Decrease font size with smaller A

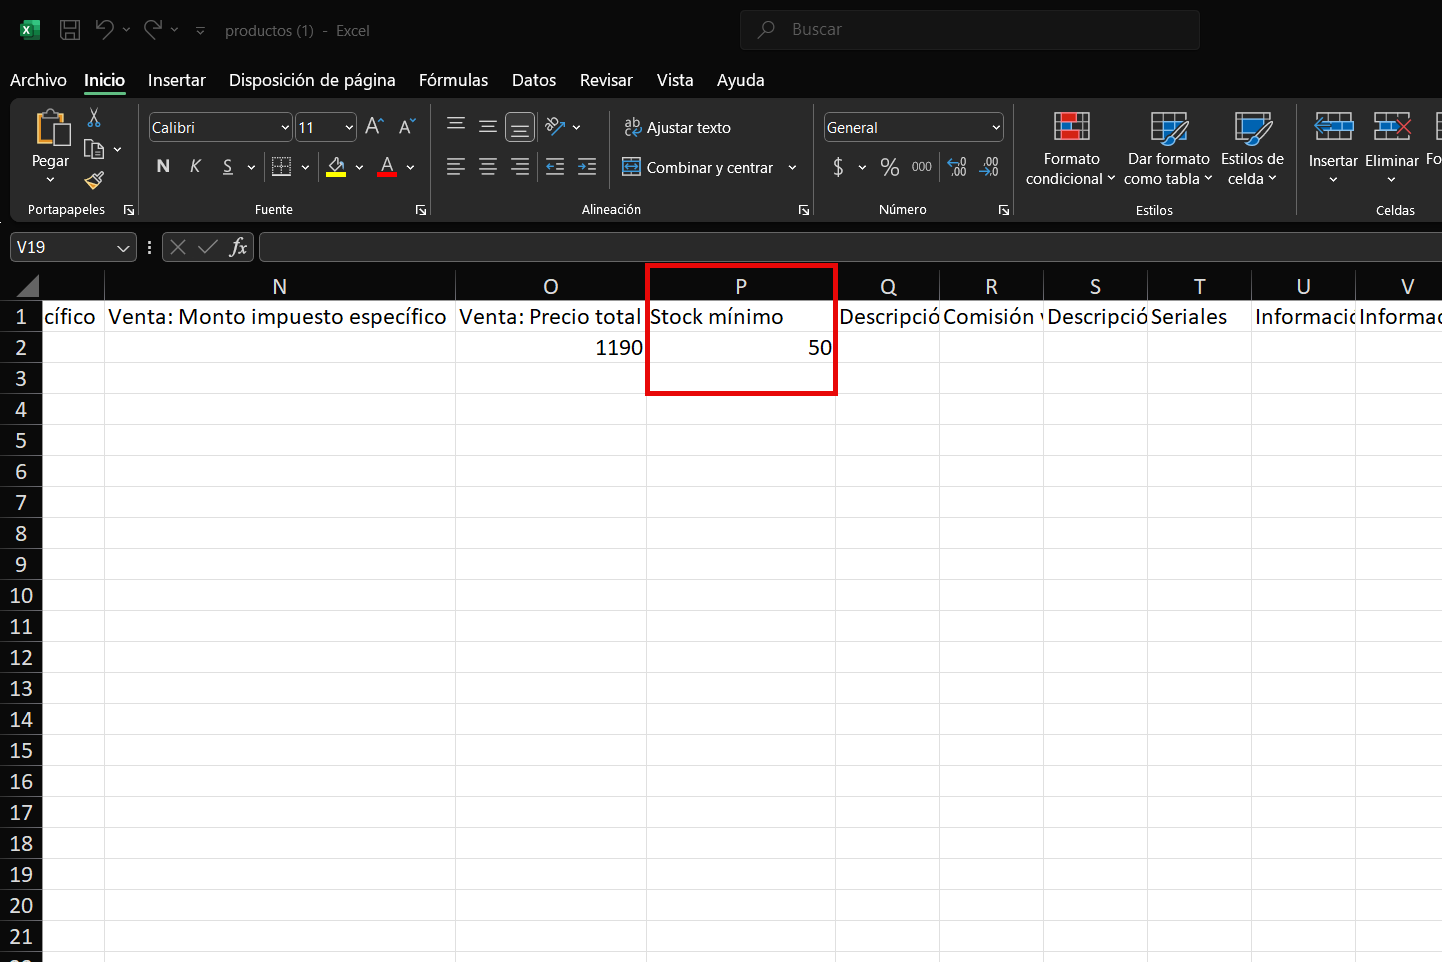coord(406,127)
